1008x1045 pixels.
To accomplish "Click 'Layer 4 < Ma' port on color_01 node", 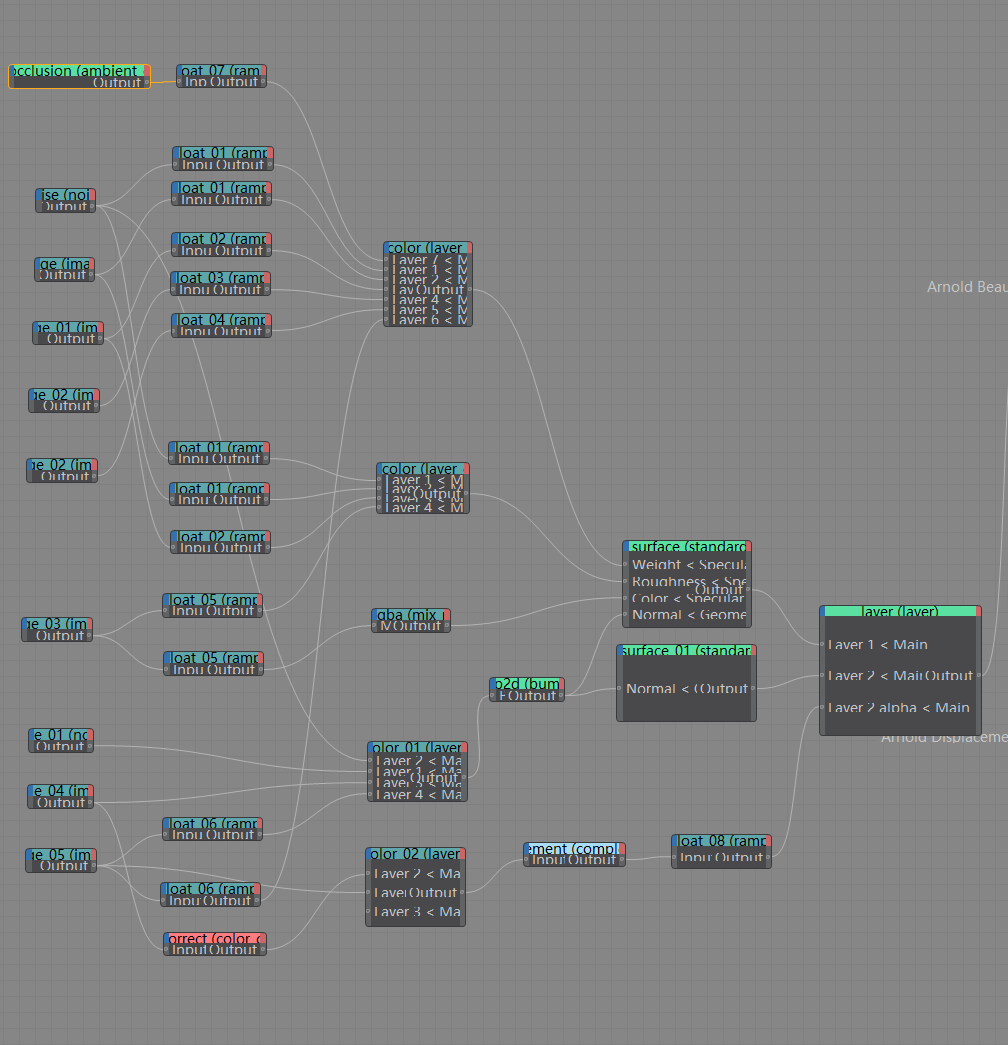I will (x=370, y=794).
